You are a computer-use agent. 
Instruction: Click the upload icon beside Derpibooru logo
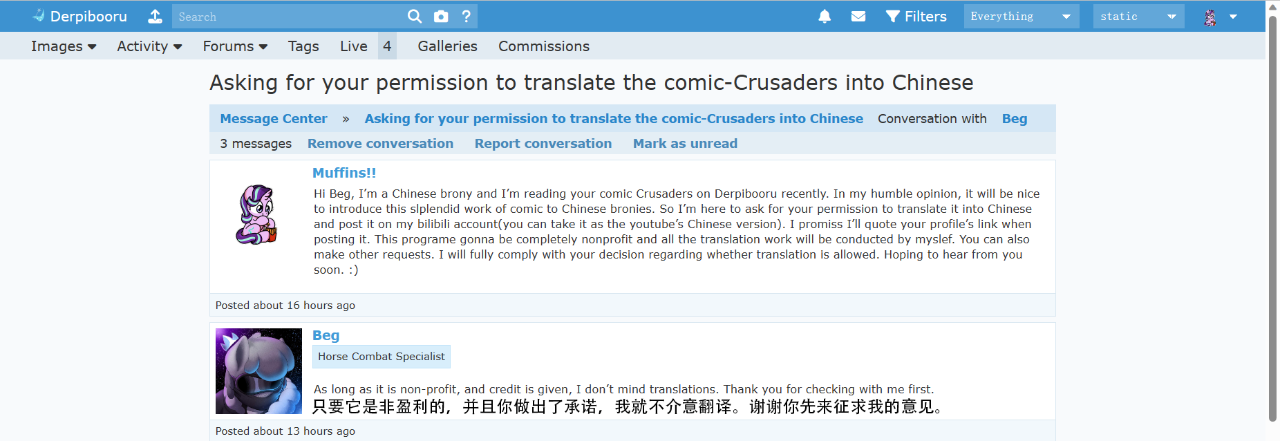pyautogui.click(x=155, y=16)
